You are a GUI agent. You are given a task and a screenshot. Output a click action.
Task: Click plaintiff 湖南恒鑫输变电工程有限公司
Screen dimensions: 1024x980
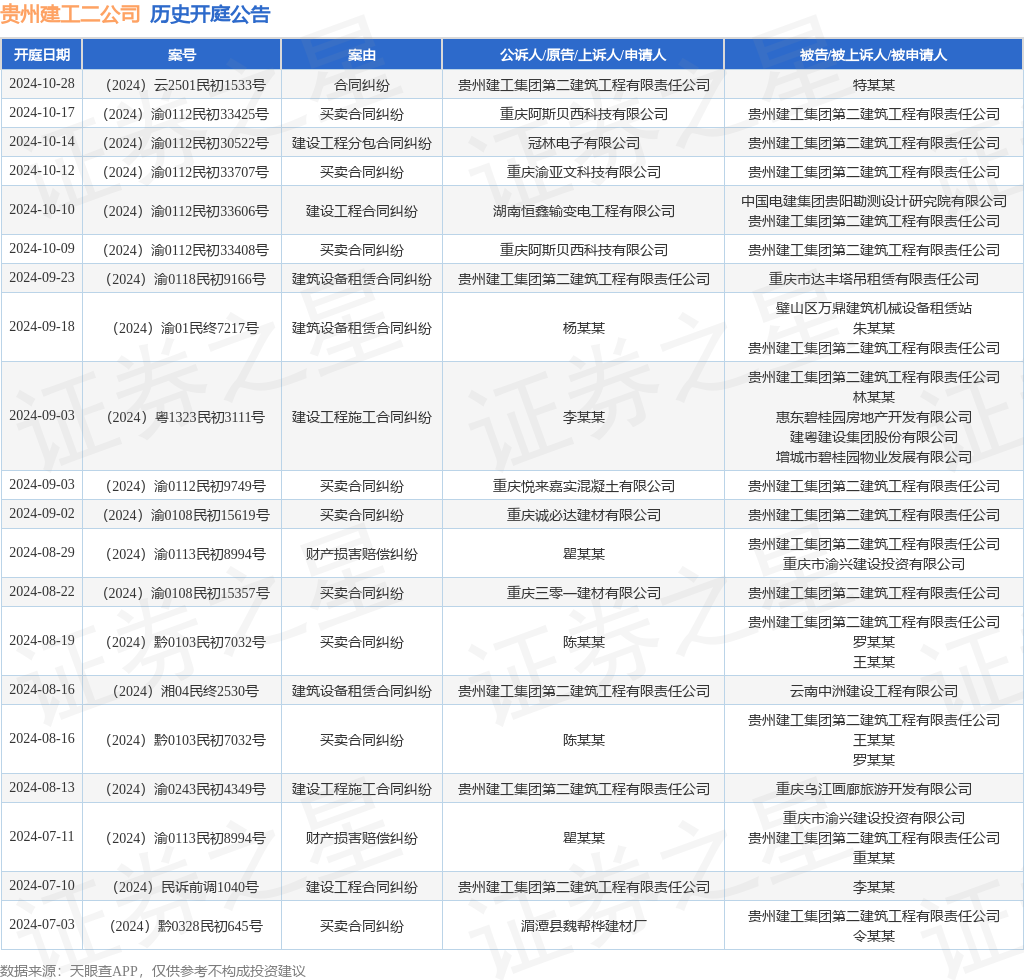(x=583, y=211)
